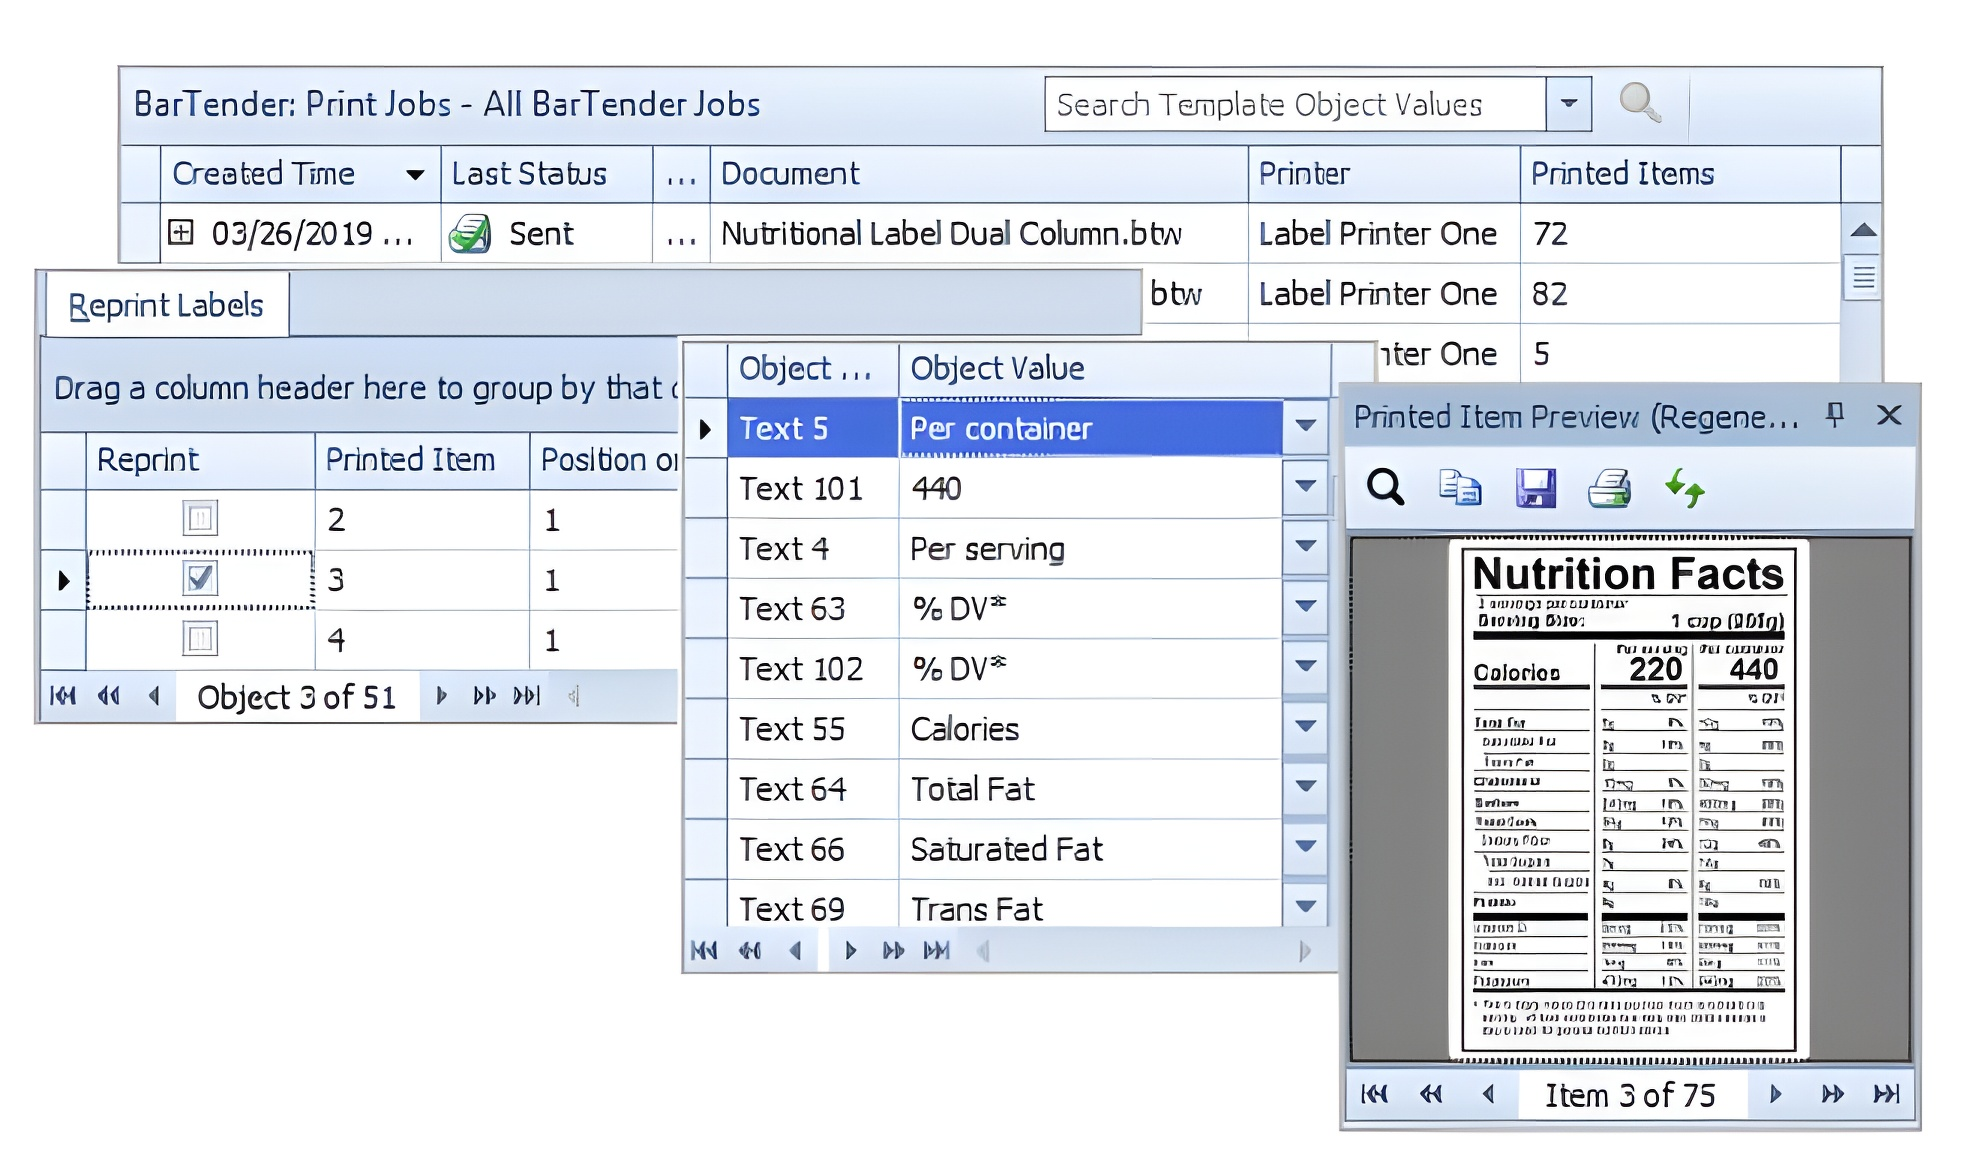Click the copy icon in the preview toolbar

(x=1459, y=487)
